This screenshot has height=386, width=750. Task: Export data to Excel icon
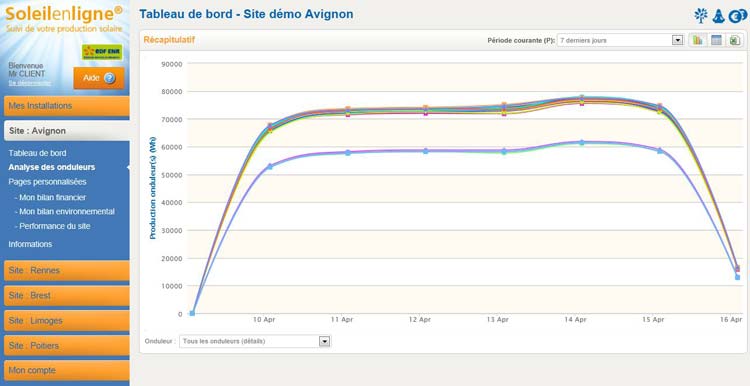click(734, 40)
